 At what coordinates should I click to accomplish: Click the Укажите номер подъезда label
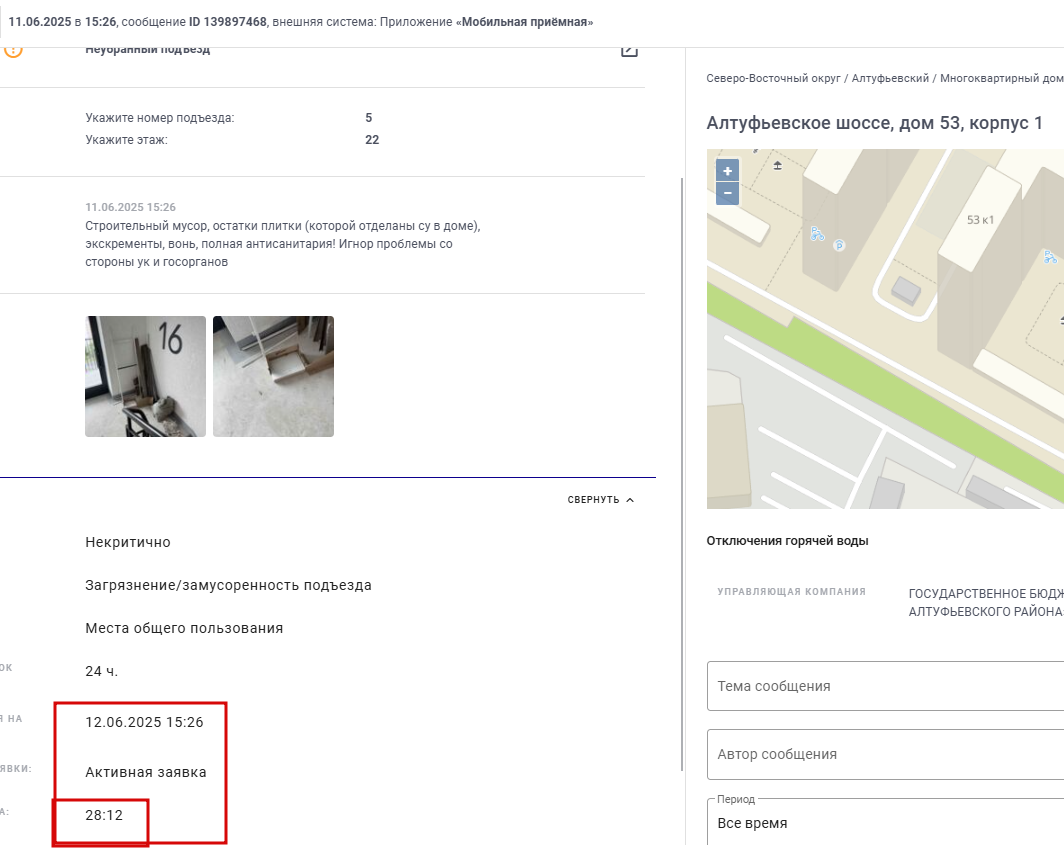[159, 117]
